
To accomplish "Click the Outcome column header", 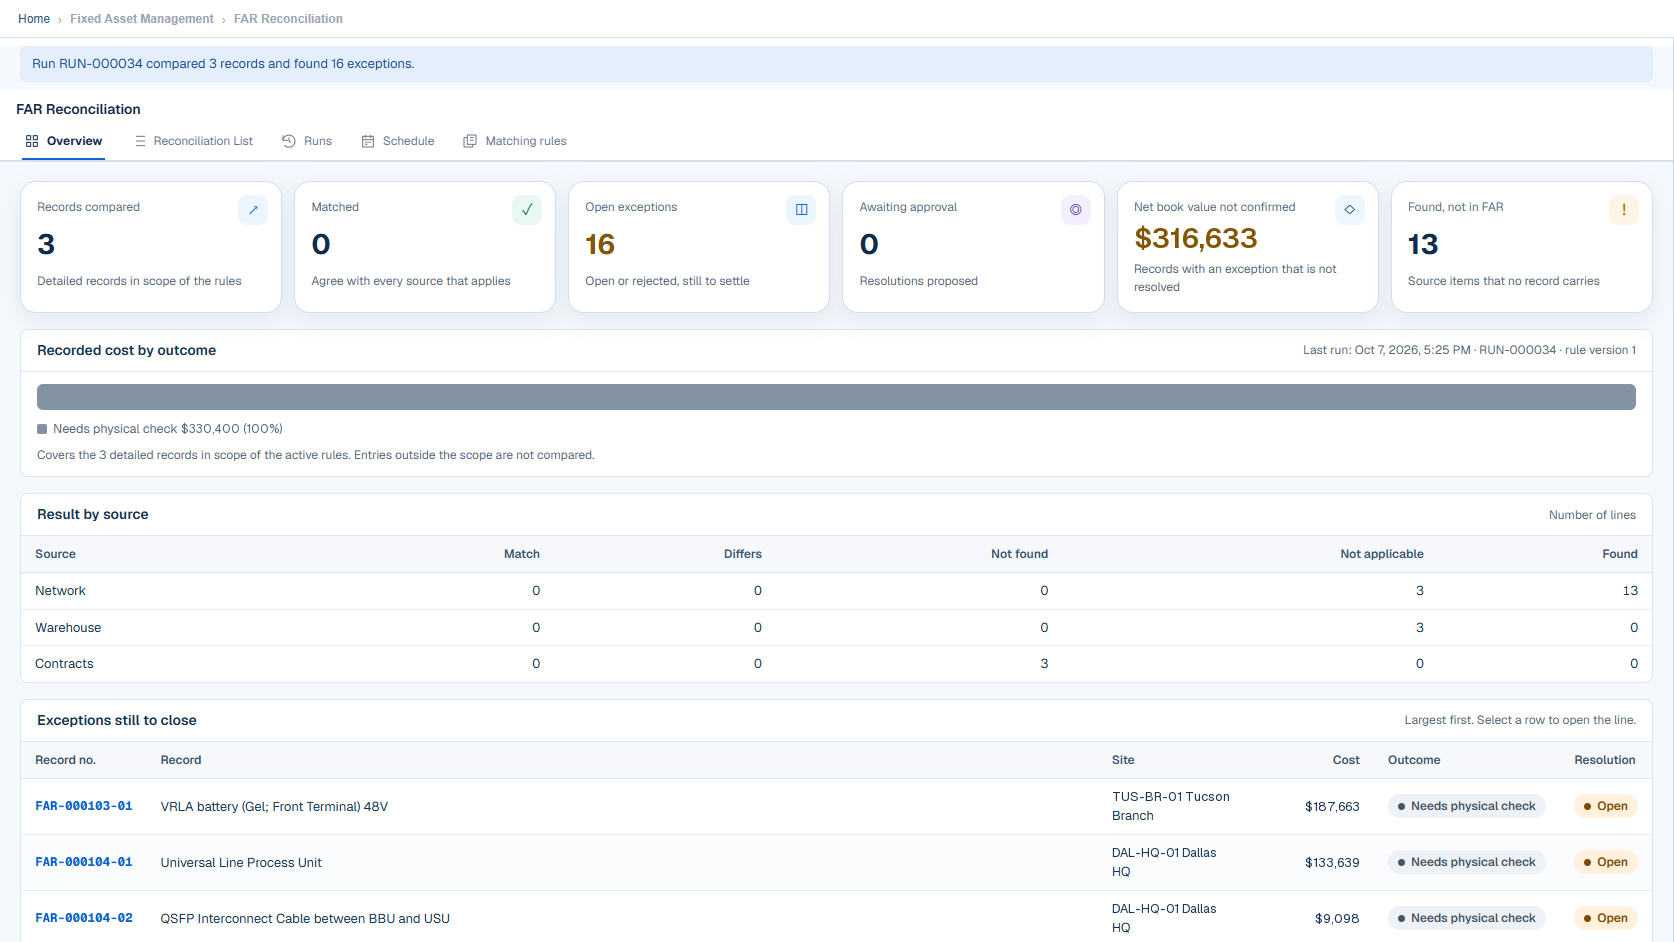I will pos(1414,760).
